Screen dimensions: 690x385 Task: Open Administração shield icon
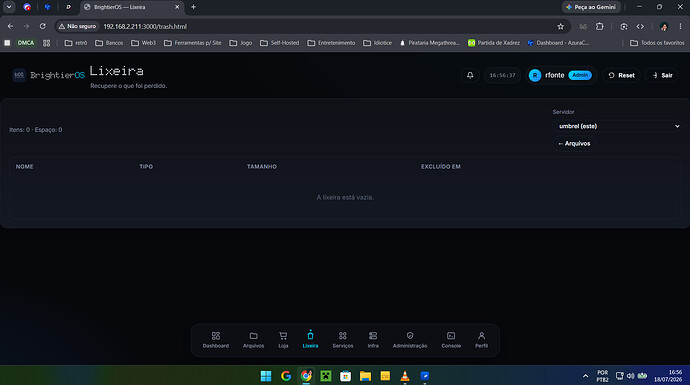tap(410, 340)
